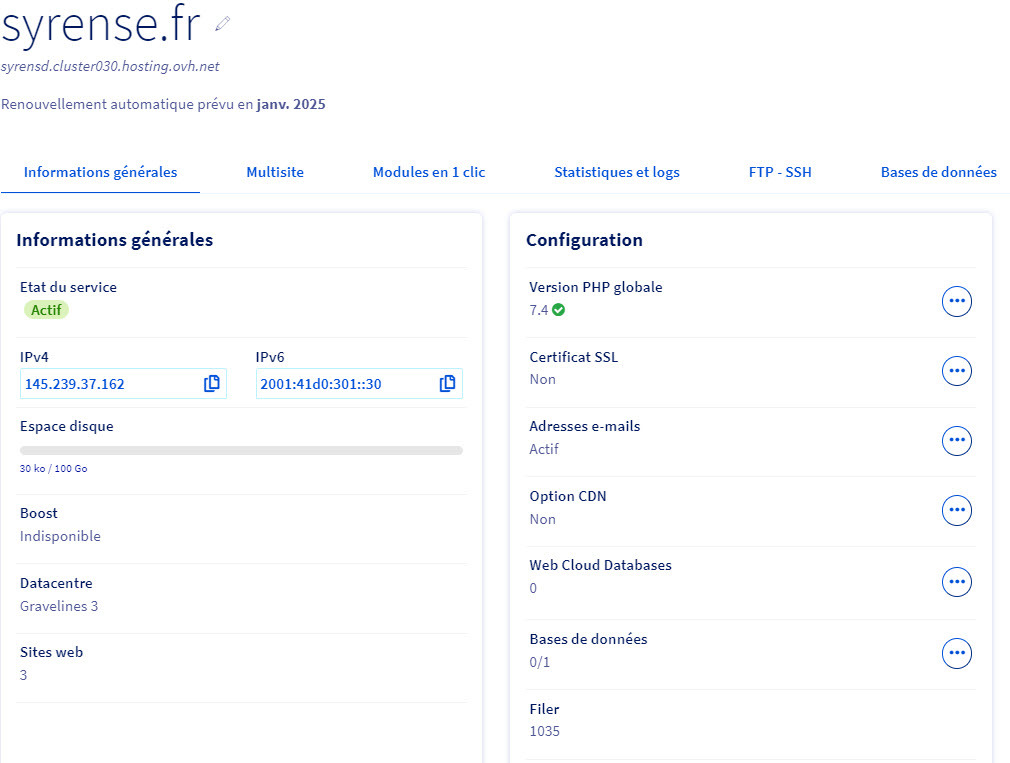This screenshot has height=763, width=1010.
Task: Select the Informations générales tab
Action: [x=100, y=172]
